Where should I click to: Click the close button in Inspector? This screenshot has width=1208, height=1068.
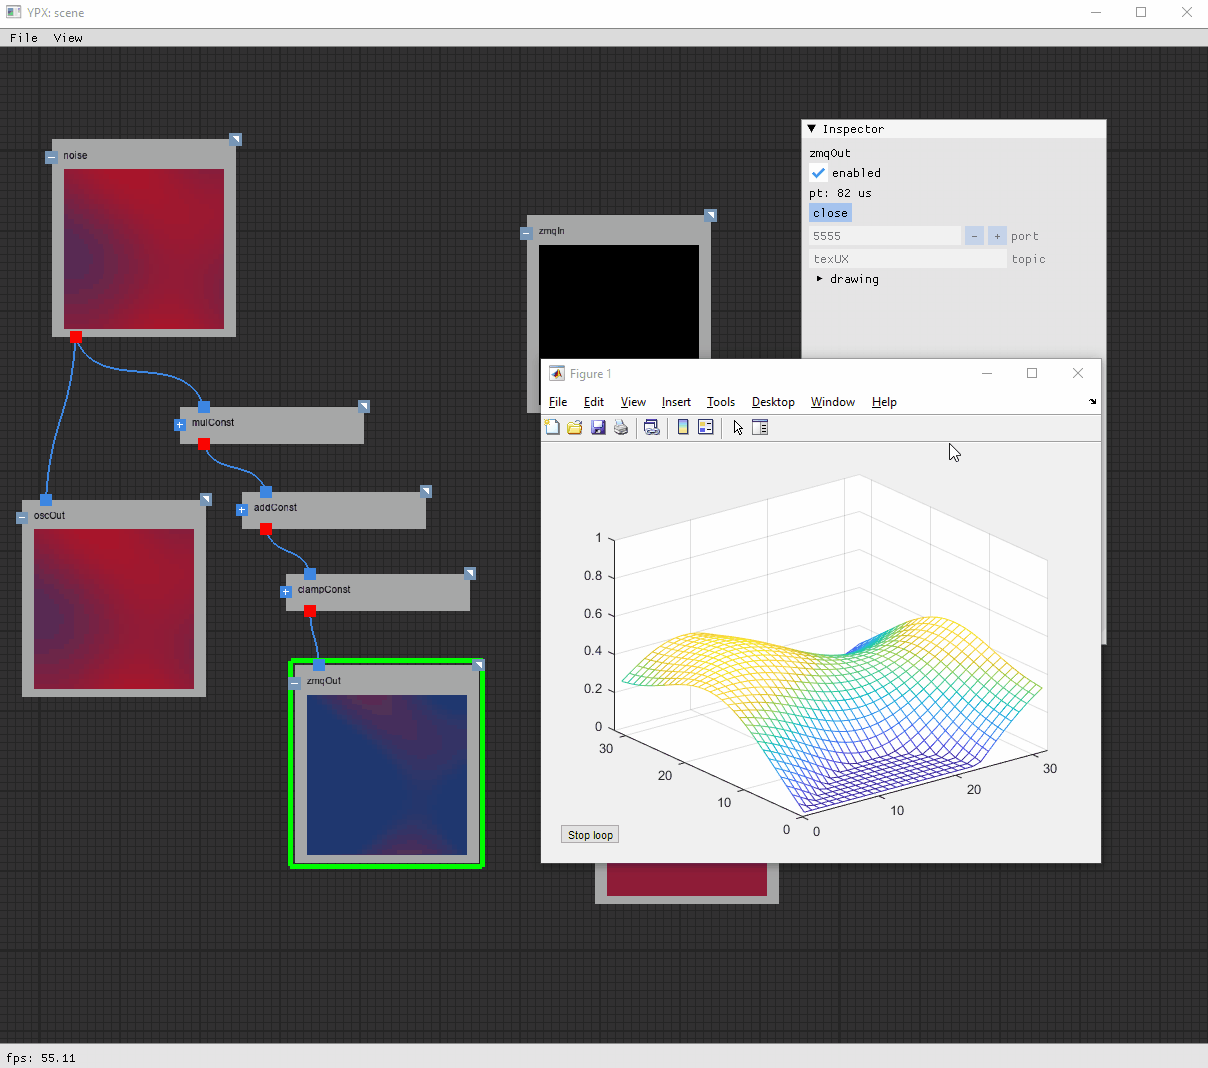830,213
